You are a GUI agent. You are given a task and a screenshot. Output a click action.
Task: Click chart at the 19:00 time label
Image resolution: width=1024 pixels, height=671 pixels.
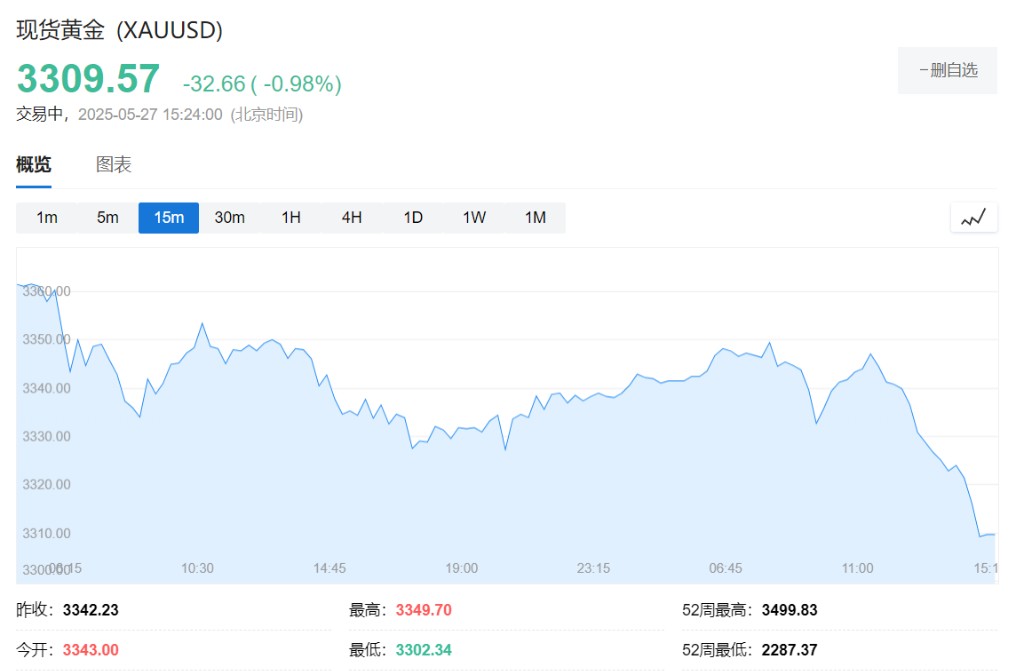(x=461, y=568)
